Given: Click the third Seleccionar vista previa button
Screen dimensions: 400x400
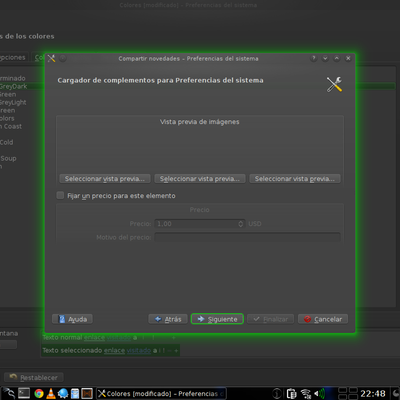Looking at the screenshot, I should click(295, 179).
